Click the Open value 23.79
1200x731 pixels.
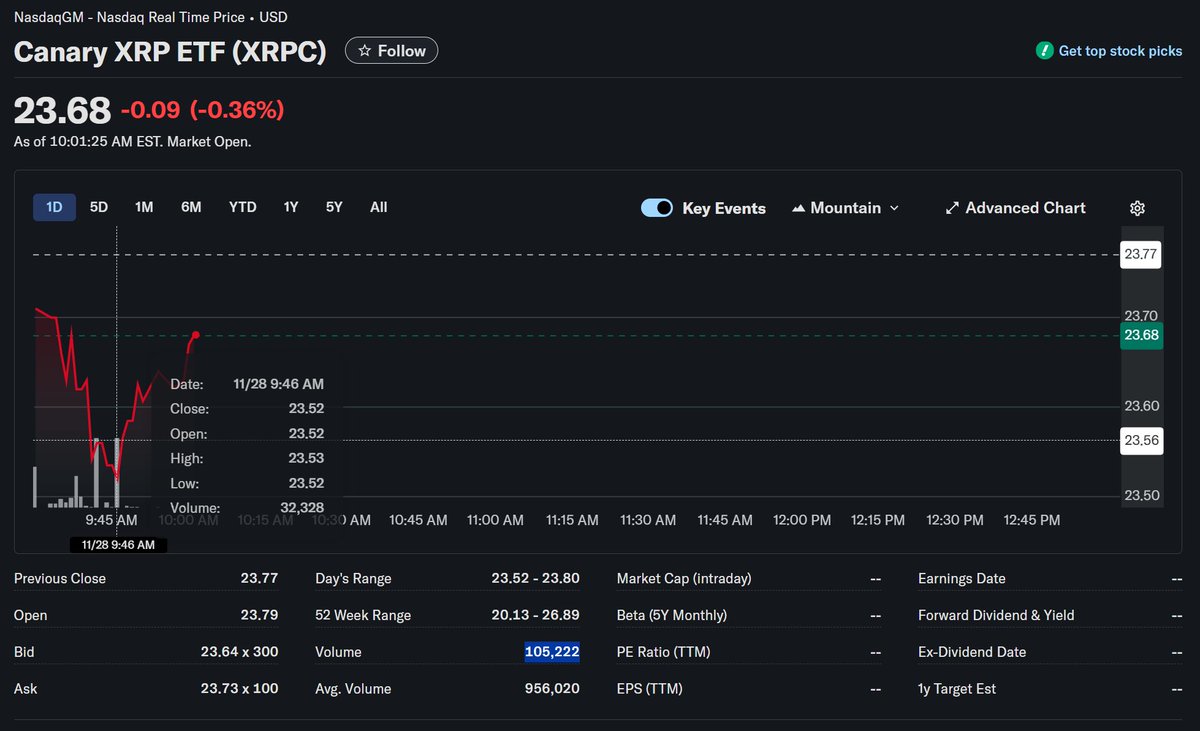[x=259, y=615]
